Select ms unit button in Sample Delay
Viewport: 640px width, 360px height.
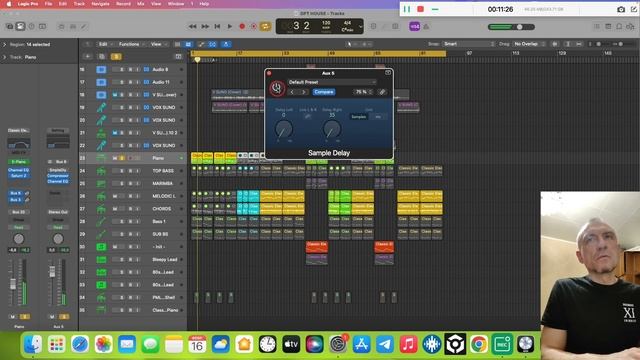[x=378, y=117]
